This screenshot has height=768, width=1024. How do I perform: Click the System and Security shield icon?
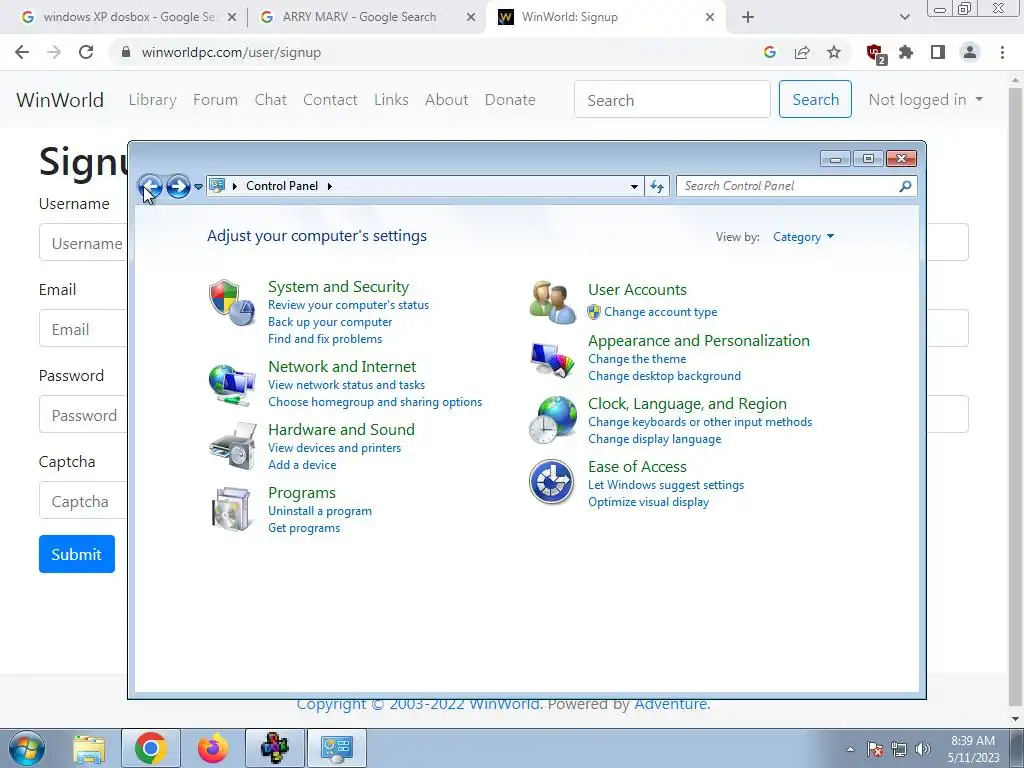[232, 303]
